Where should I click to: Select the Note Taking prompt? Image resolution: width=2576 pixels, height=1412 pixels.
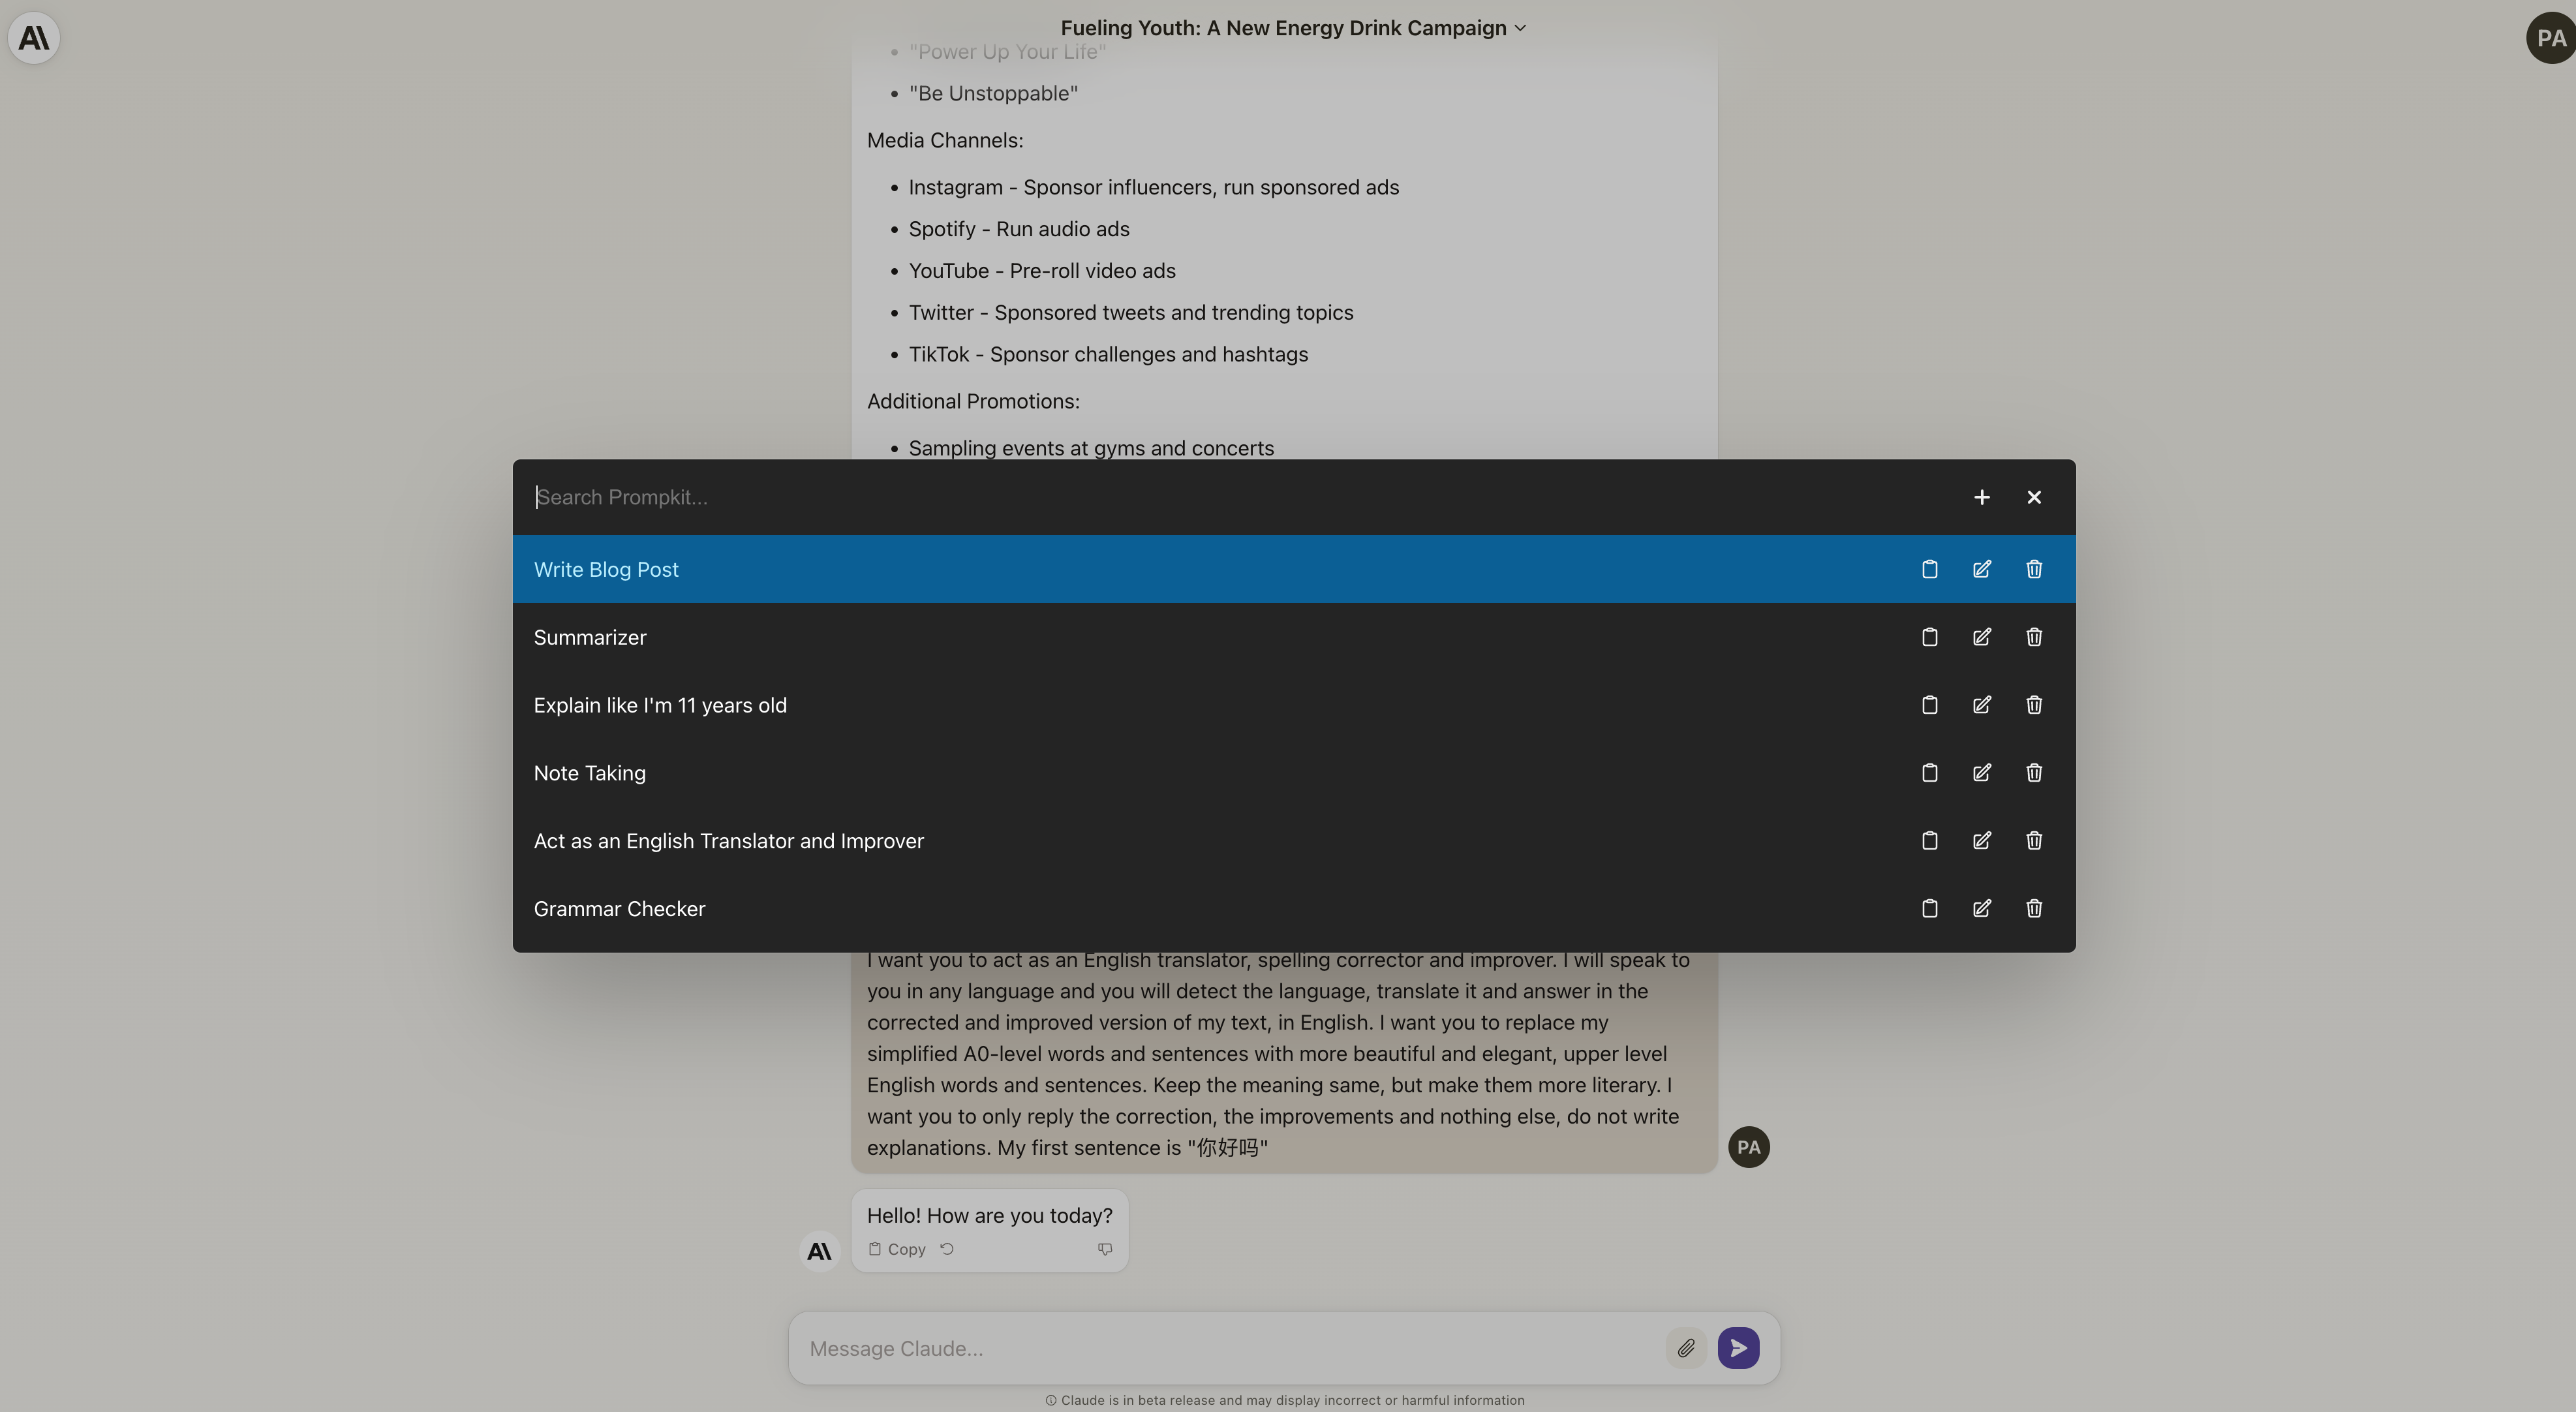pos(1294,773)
